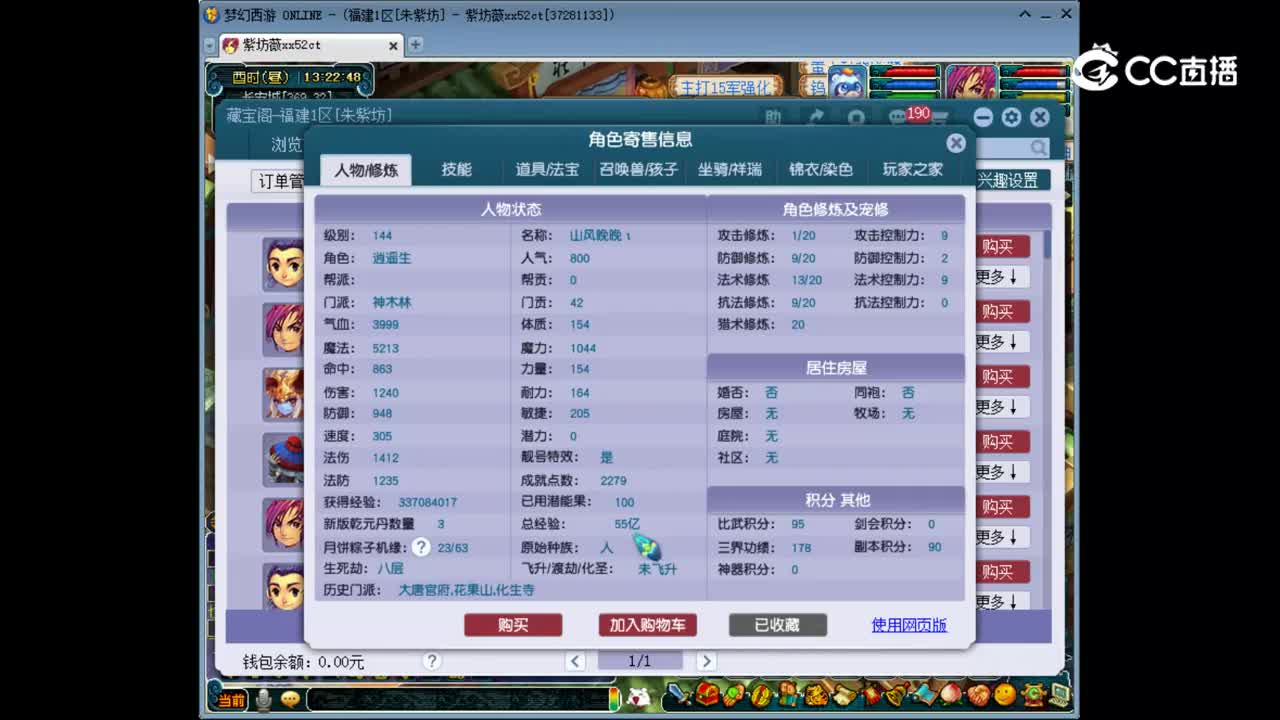Click the listing scrollbar in 藏宝阁
The width and height of the screenshot is (1280, 720).
click(1046, 245)
